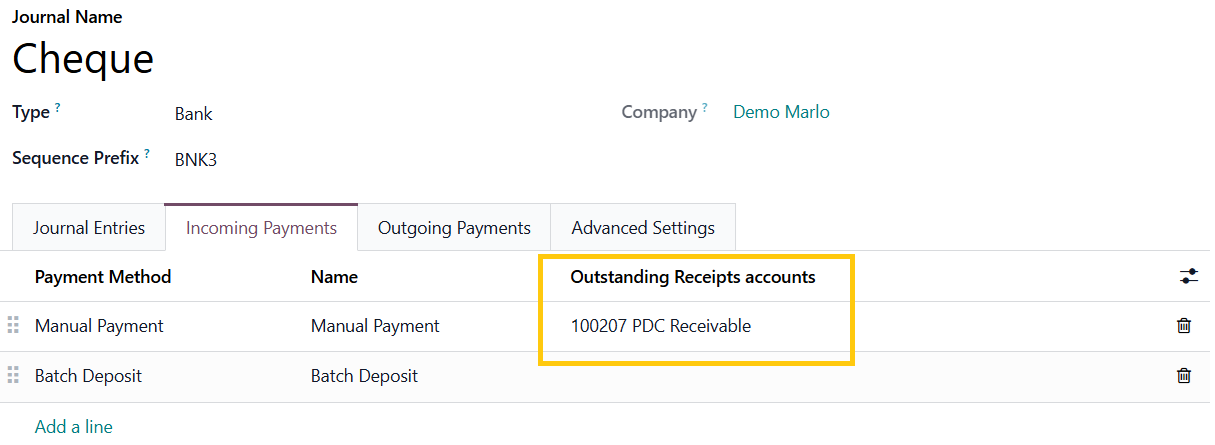Viewport: 1215px width, 445px height.
Task: Delete the Batch Deposit line
Action: (1183, 376)
